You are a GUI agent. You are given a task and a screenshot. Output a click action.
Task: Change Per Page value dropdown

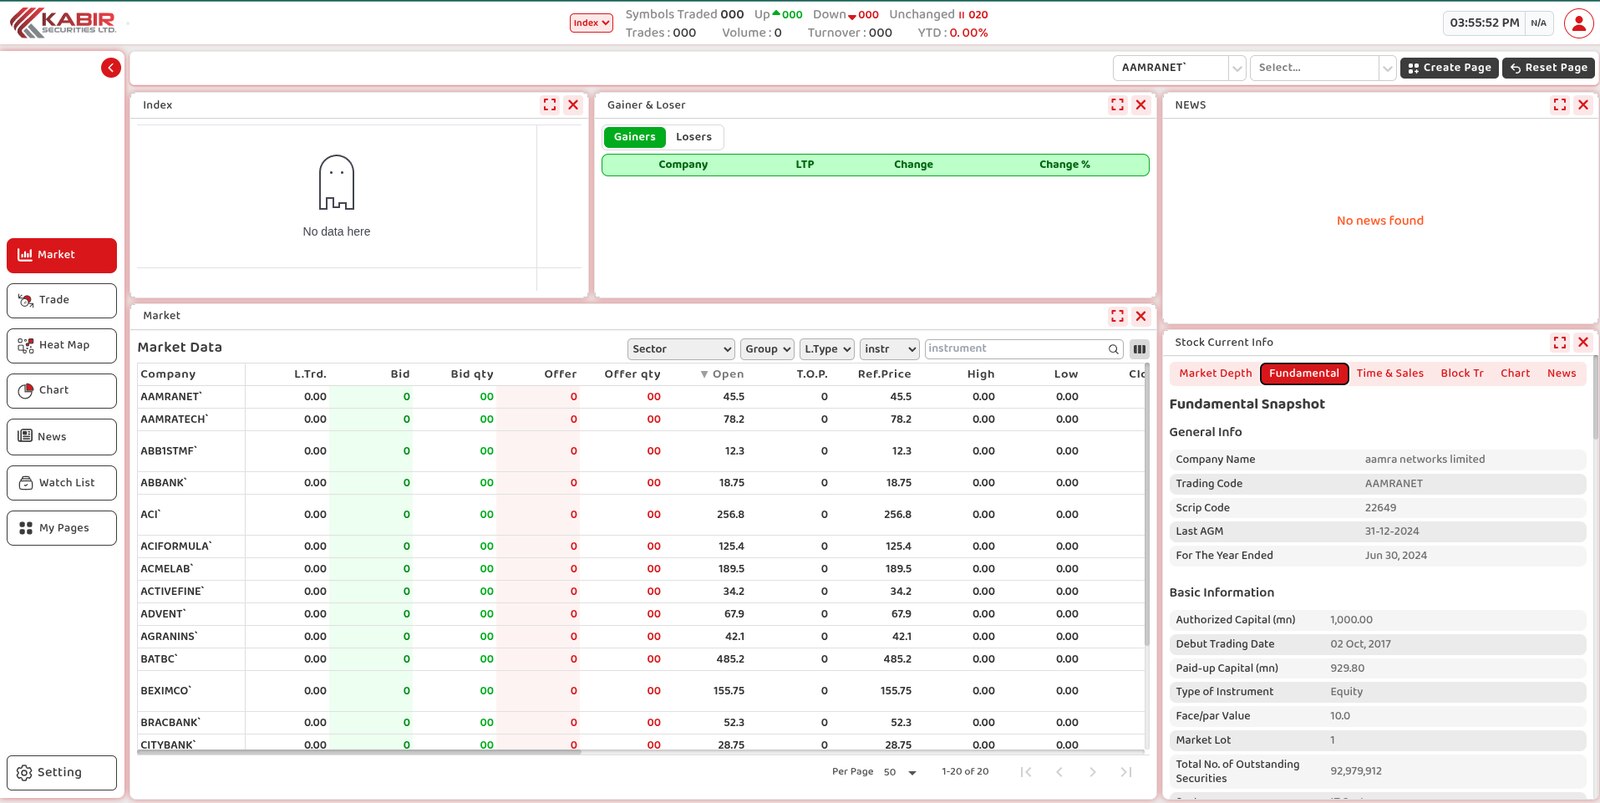point(899,772)
